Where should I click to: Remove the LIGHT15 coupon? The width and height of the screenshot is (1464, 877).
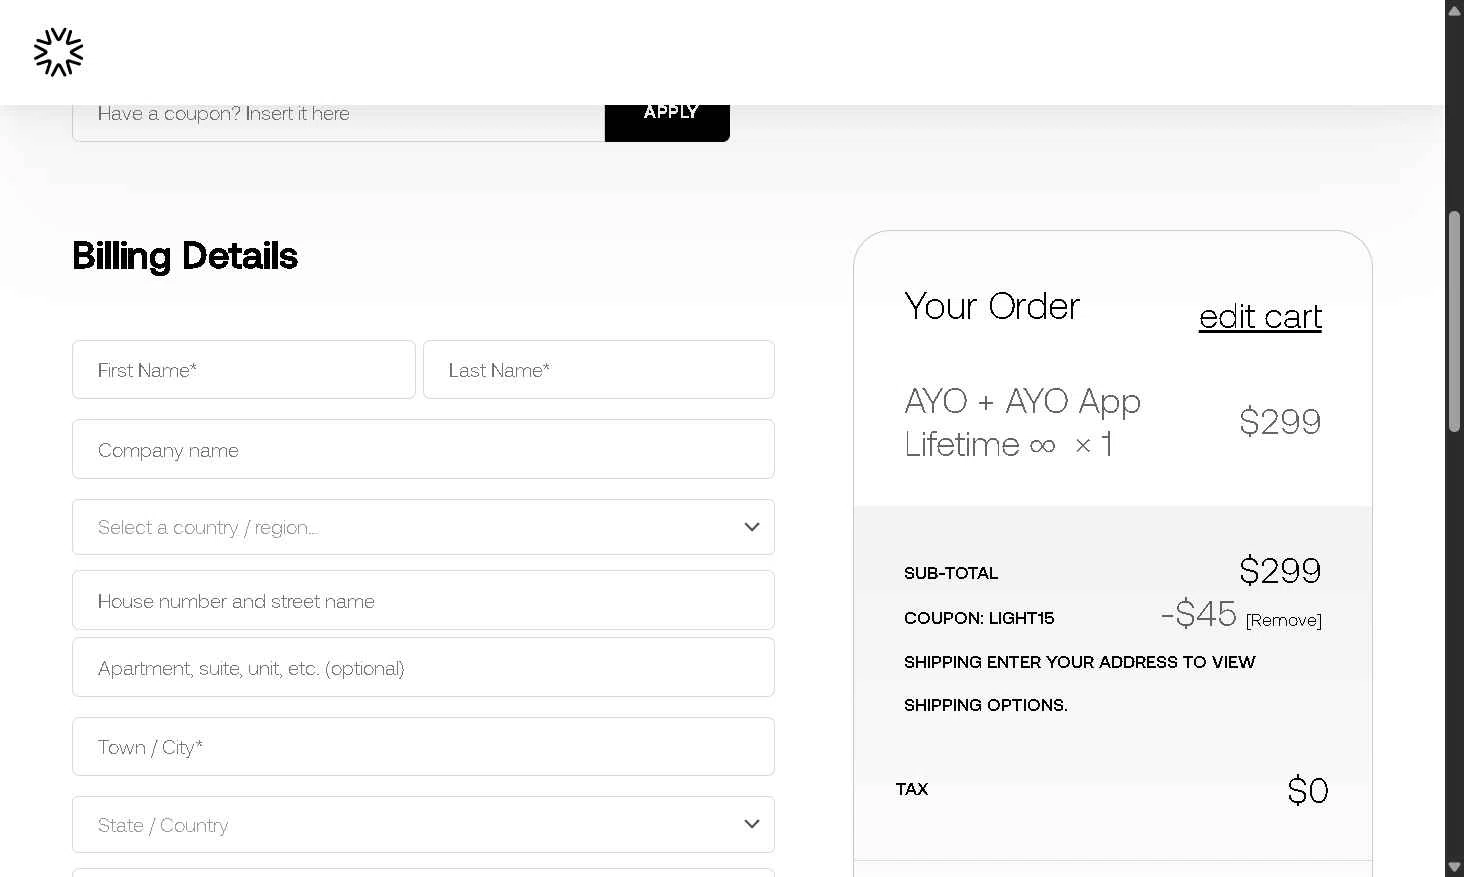[1284, 620]
